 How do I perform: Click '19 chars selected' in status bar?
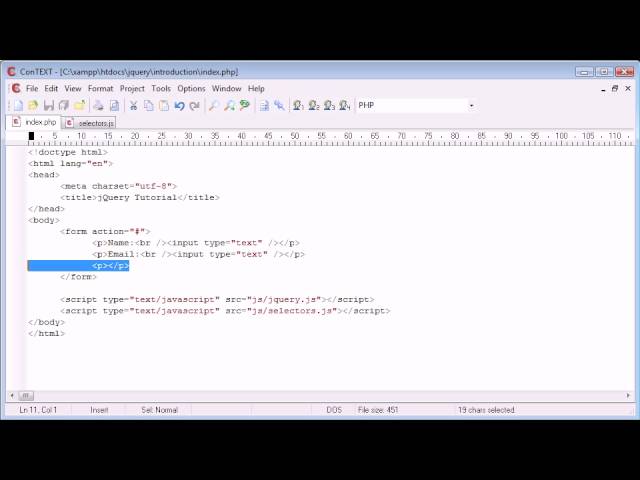point(486,410)
